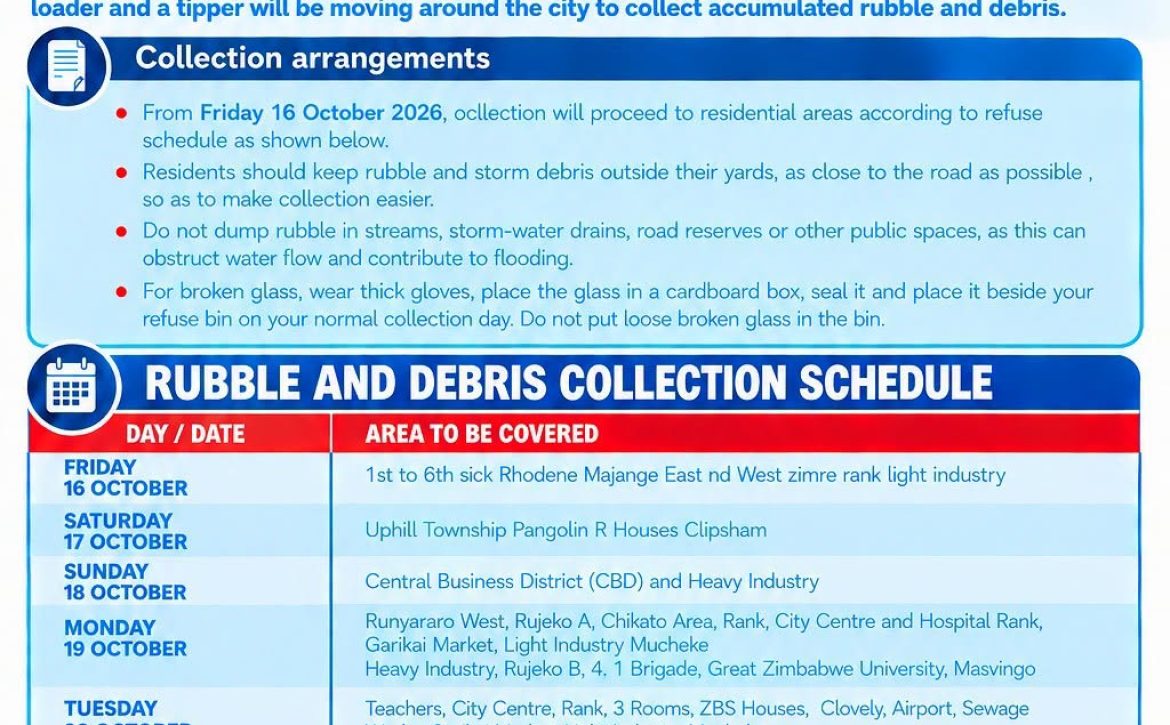Click 'Uphill Township Pangolin R Houses Clipsham'
This screenshot has height=725, width=1170.
(566, 530)
